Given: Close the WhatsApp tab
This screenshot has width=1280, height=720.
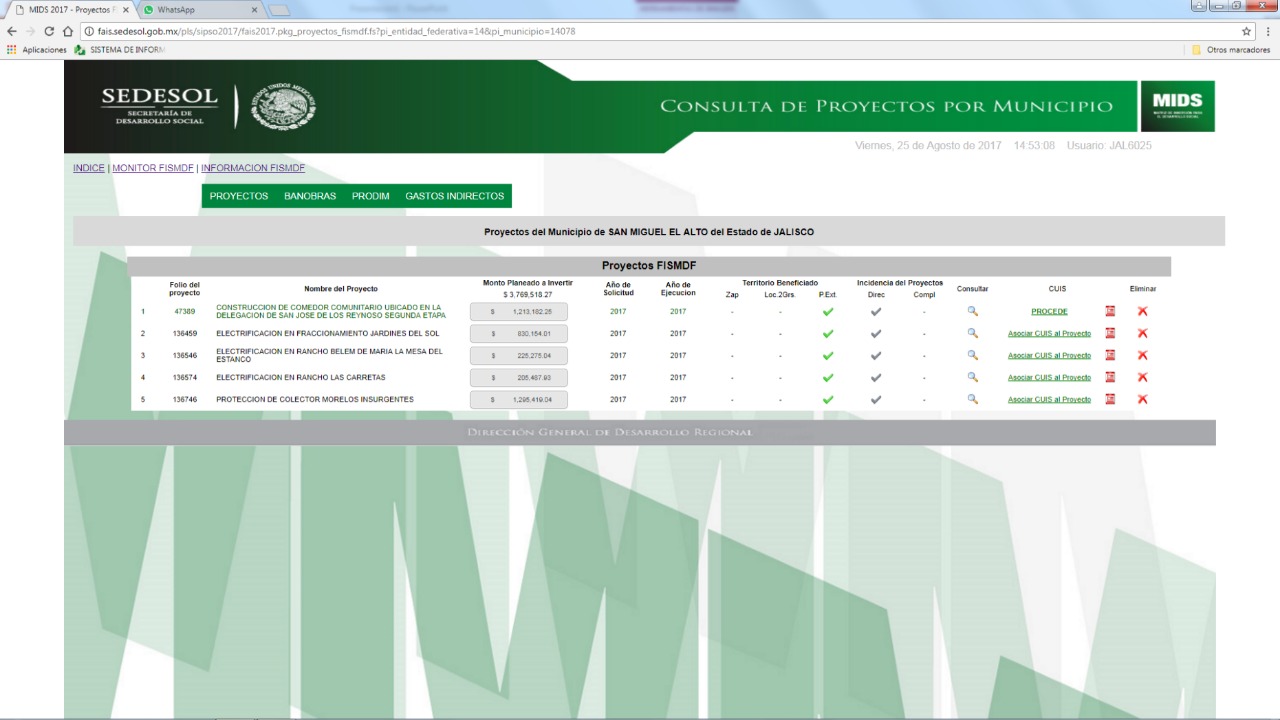Looking at the screenshot, I should tap(254, 9).
